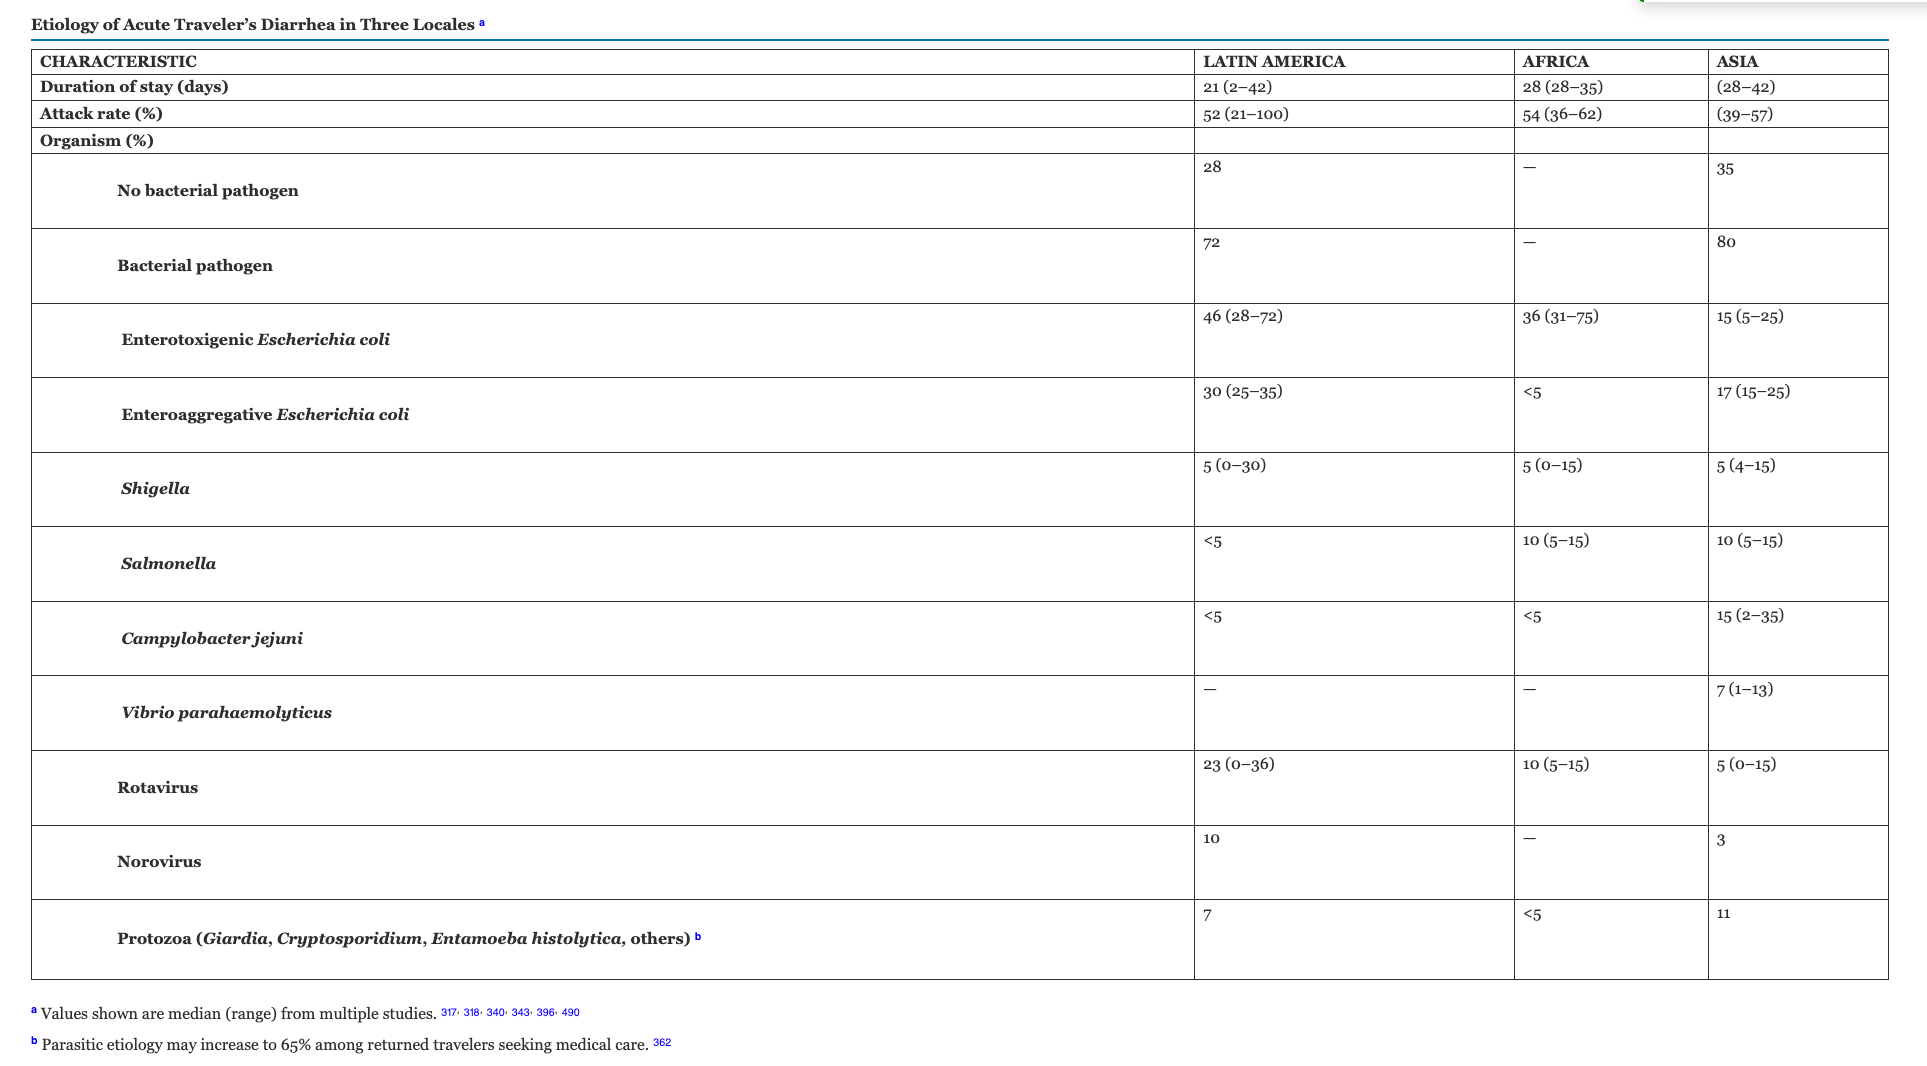
Task: Open reference 317 in the footnotes
Action: tap(448, 1012)
